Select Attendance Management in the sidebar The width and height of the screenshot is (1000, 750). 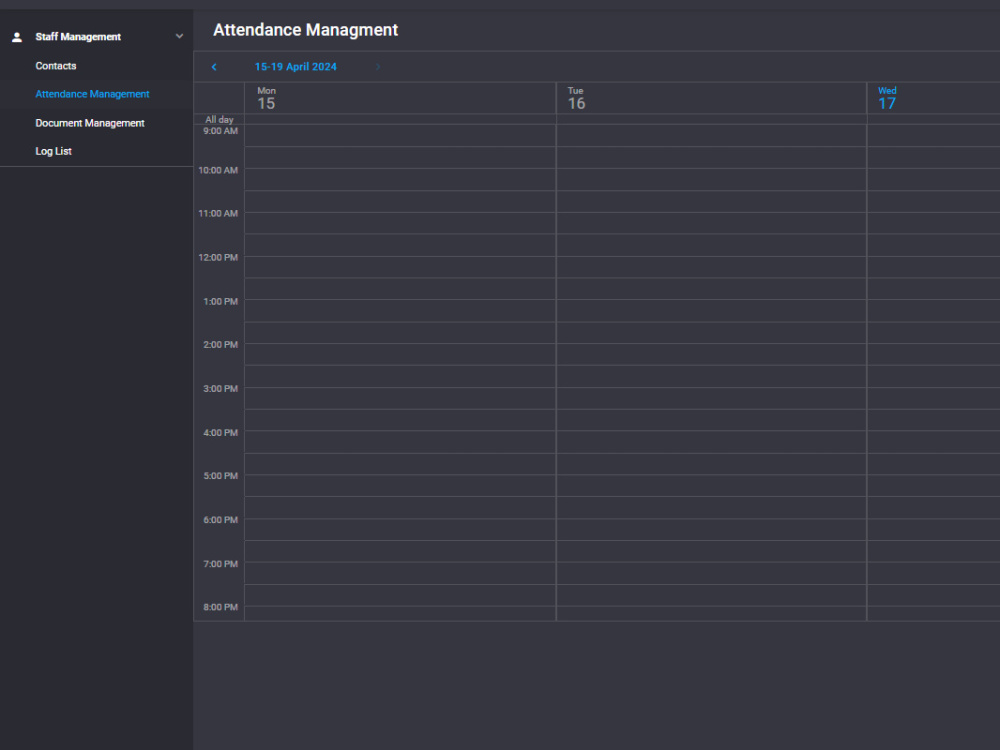92,93
